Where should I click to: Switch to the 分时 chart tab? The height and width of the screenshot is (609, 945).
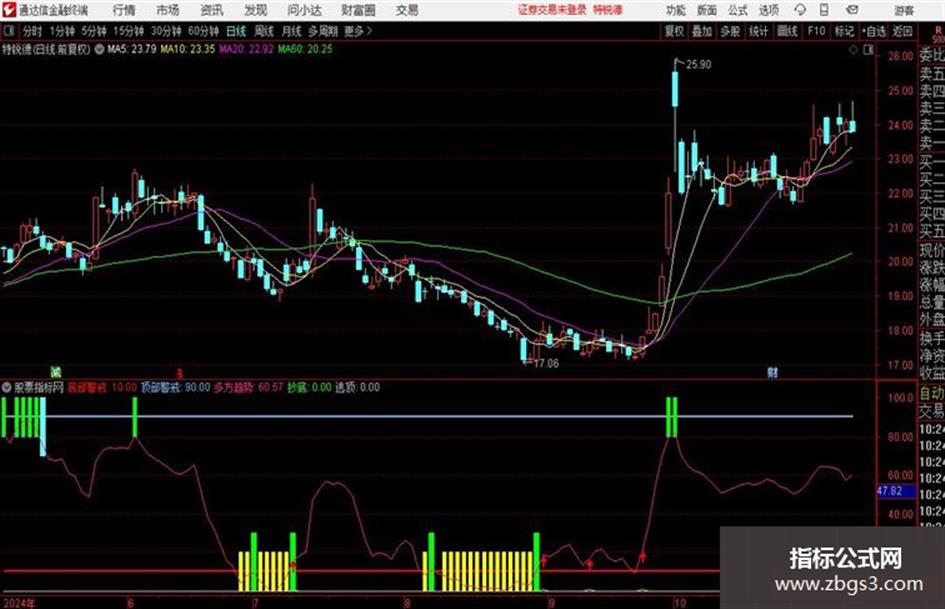[x=33, y=31]
